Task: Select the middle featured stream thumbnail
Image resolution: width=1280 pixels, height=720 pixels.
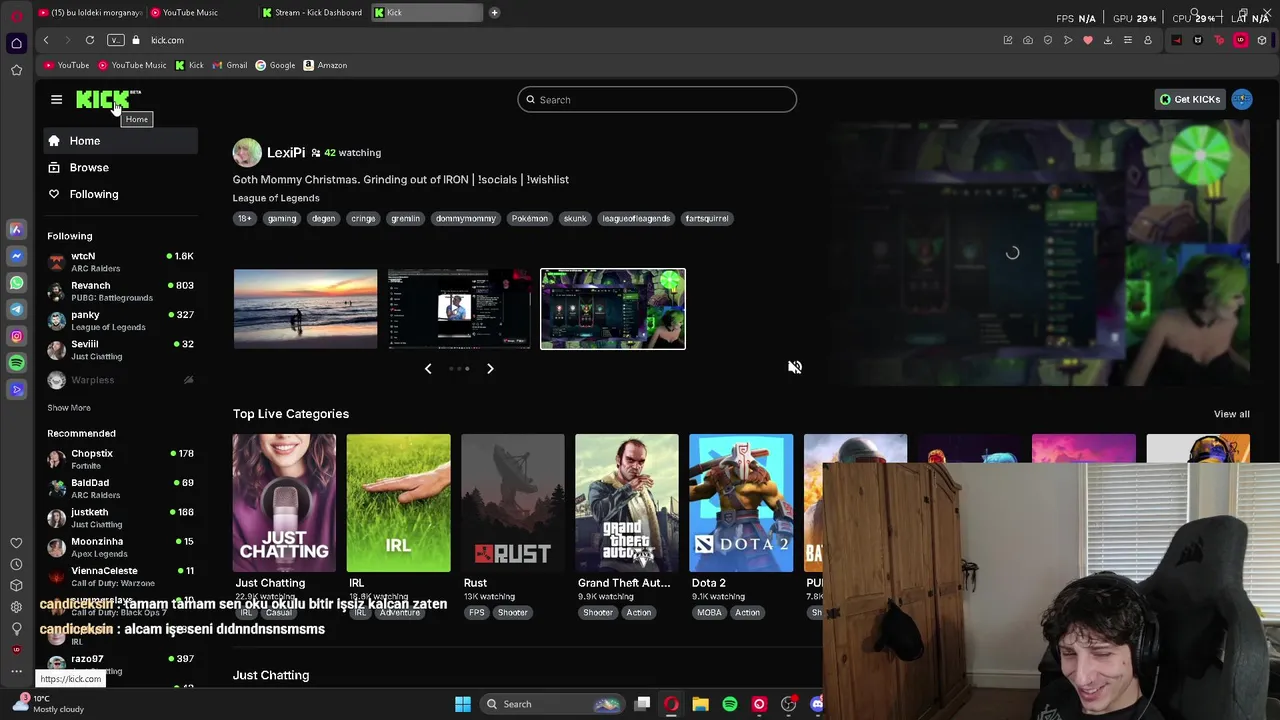Action: point(459,308)
